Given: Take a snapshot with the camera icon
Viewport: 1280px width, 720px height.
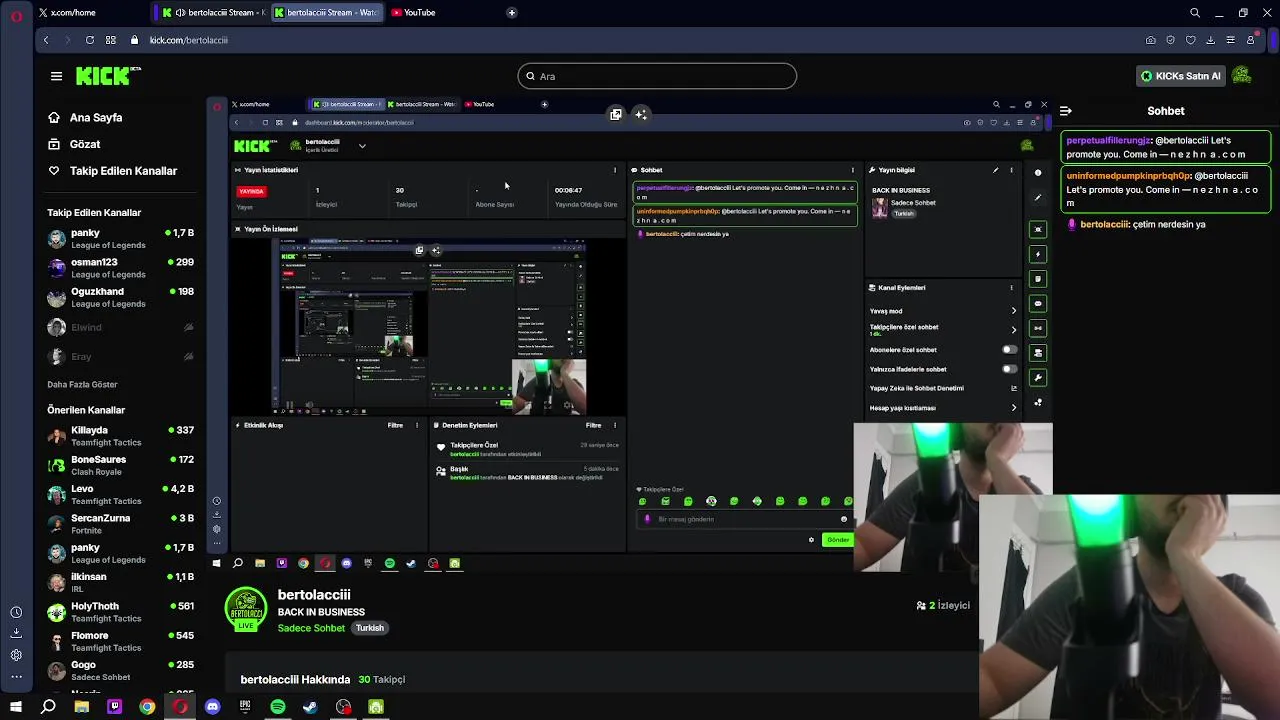Looking at the screenshot, I should [x=1151, y=40].
